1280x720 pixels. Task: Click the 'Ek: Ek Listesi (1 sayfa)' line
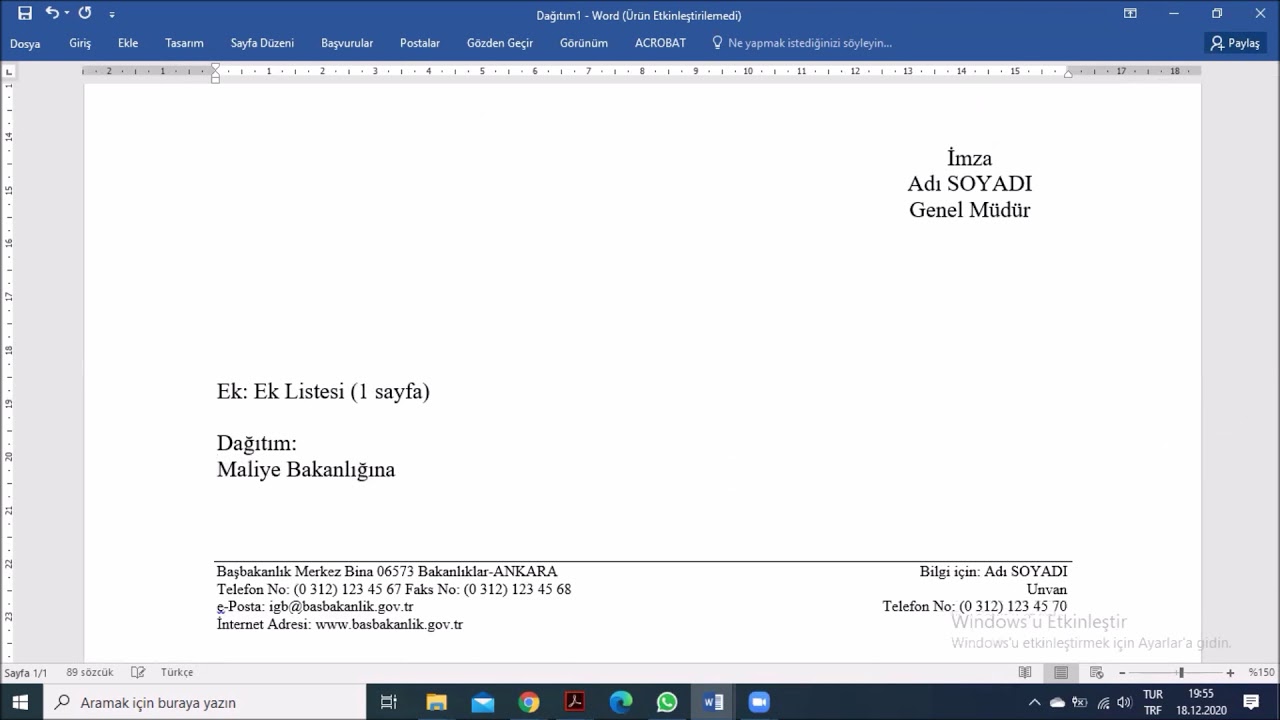[323, 391]
